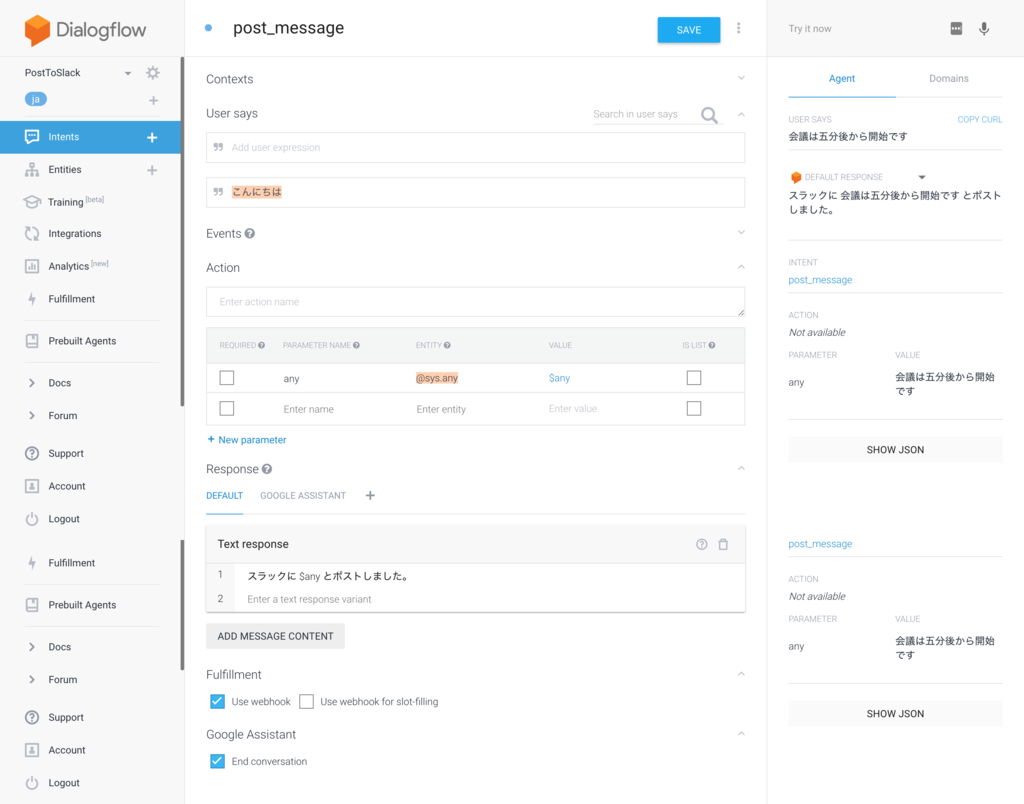Add a response platform tab with plus
Screen dimensions: 1024x804
(x=370, y=496)
